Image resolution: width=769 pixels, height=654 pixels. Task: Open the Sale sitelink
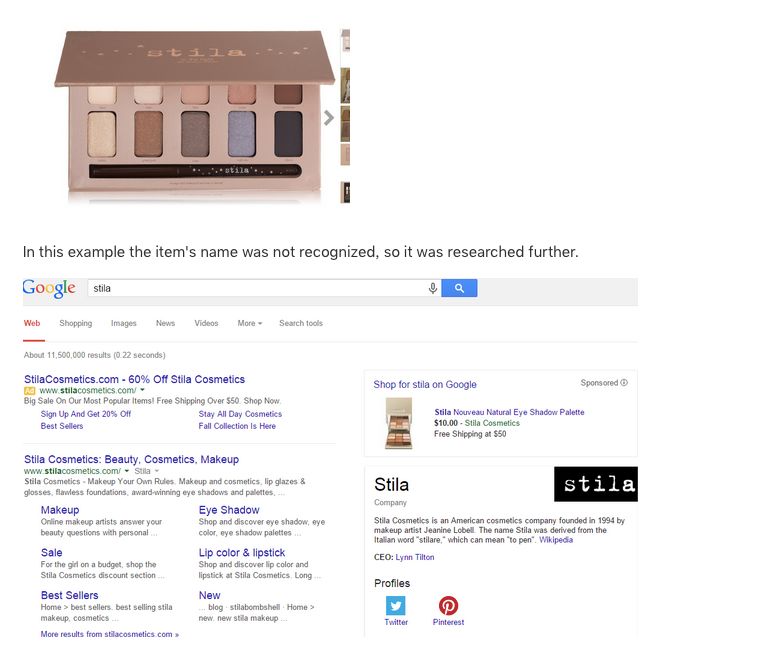tap(51, 553)
